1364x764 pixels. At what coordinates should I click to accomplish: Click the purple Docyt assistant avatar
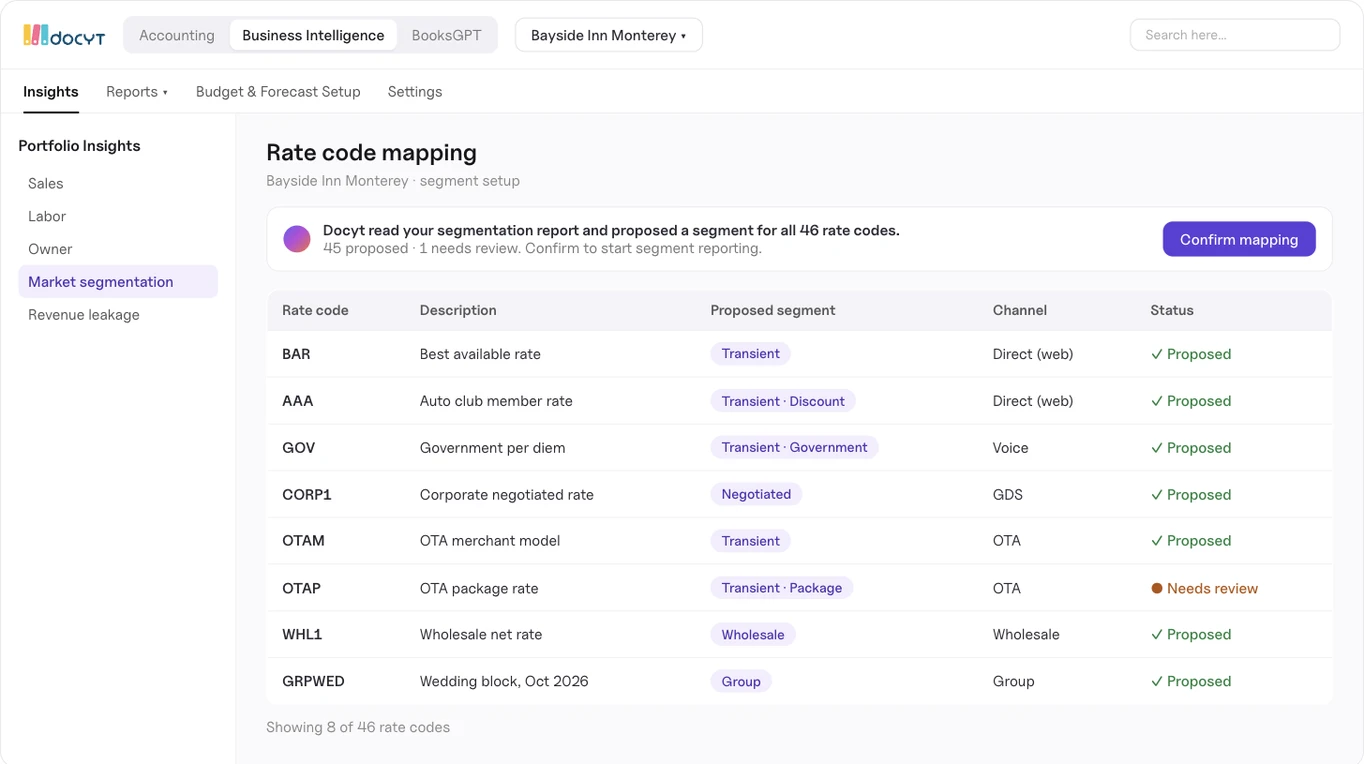pos(297,239)
